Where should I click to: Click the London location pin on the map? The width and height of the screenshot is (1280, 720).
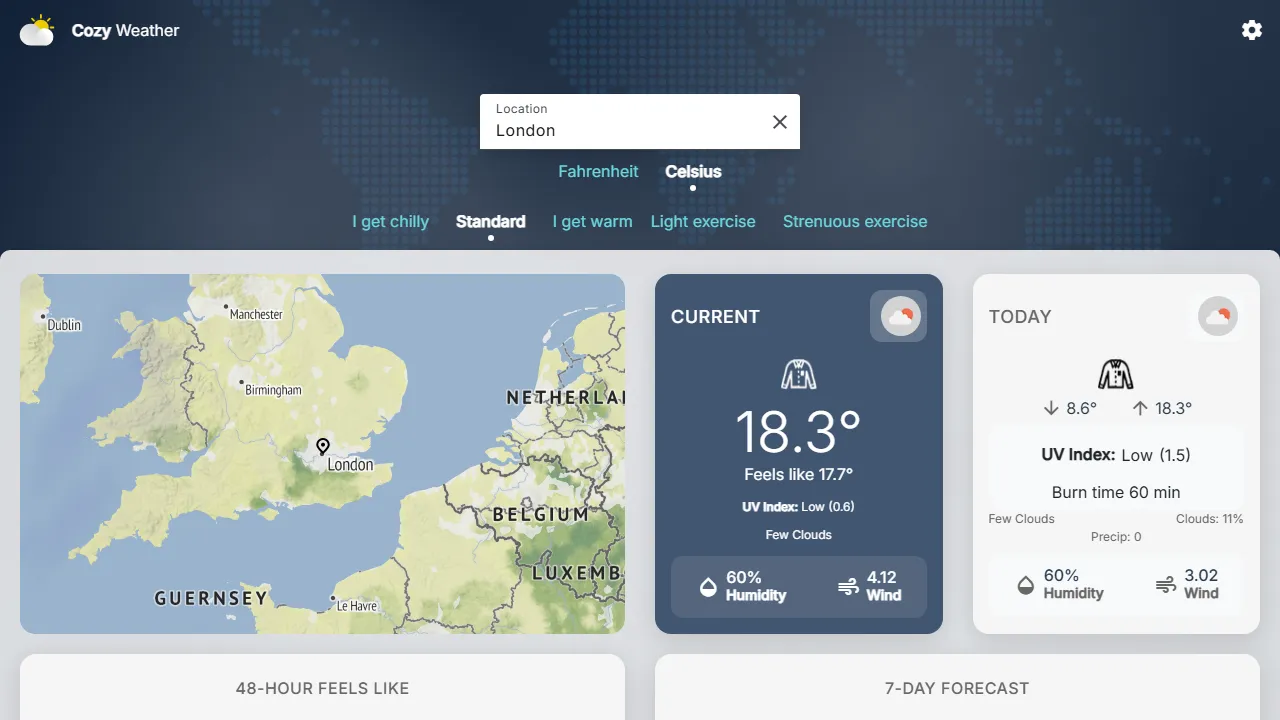(321, 447)
